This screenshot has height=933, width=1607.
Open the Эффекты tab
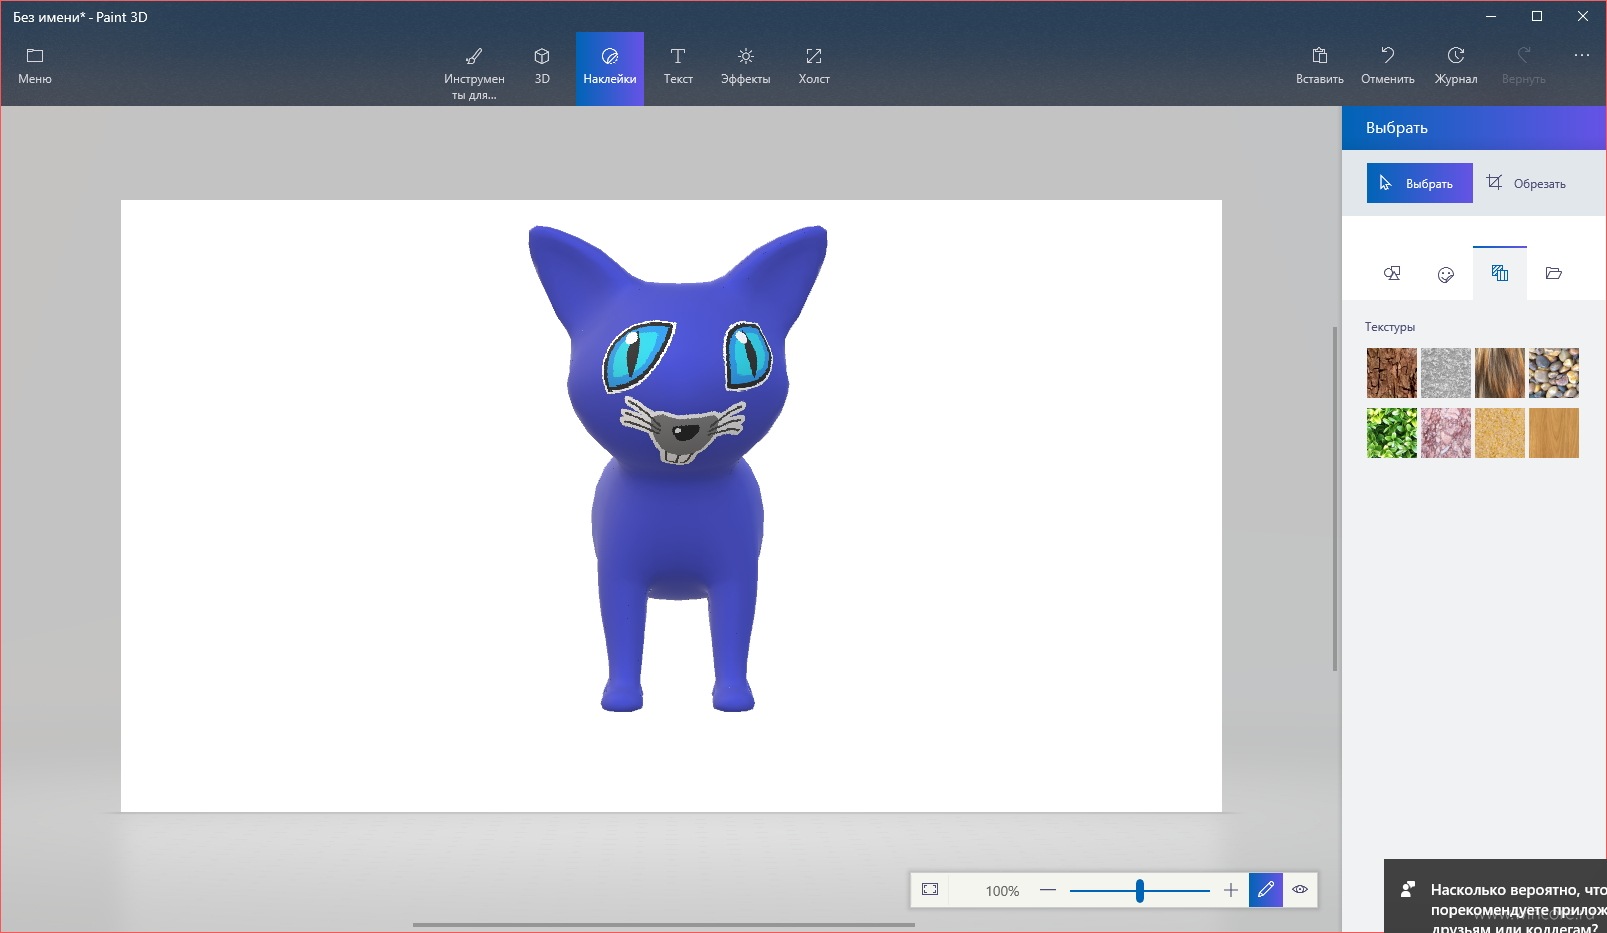click(x=746, y=67)
